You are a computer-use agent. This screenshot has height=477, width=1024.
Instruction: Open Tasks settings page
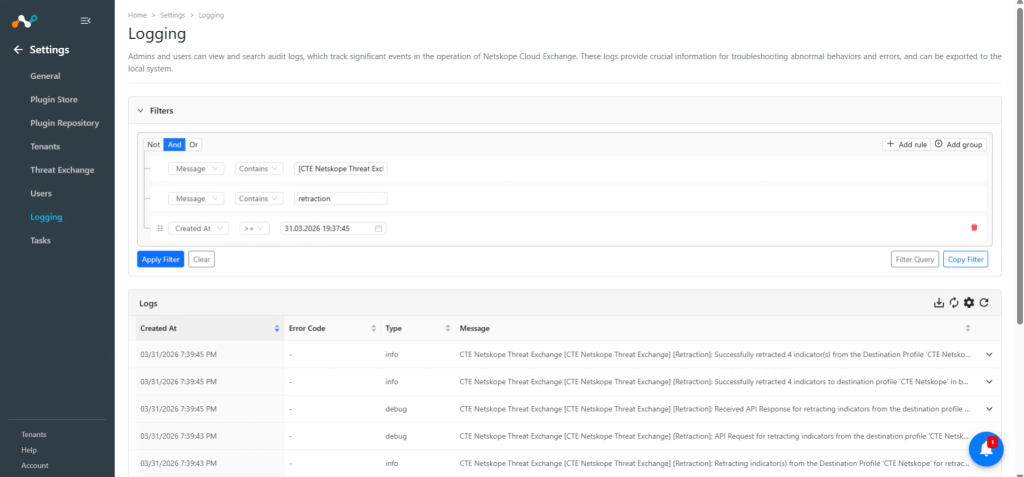point(40,240)
